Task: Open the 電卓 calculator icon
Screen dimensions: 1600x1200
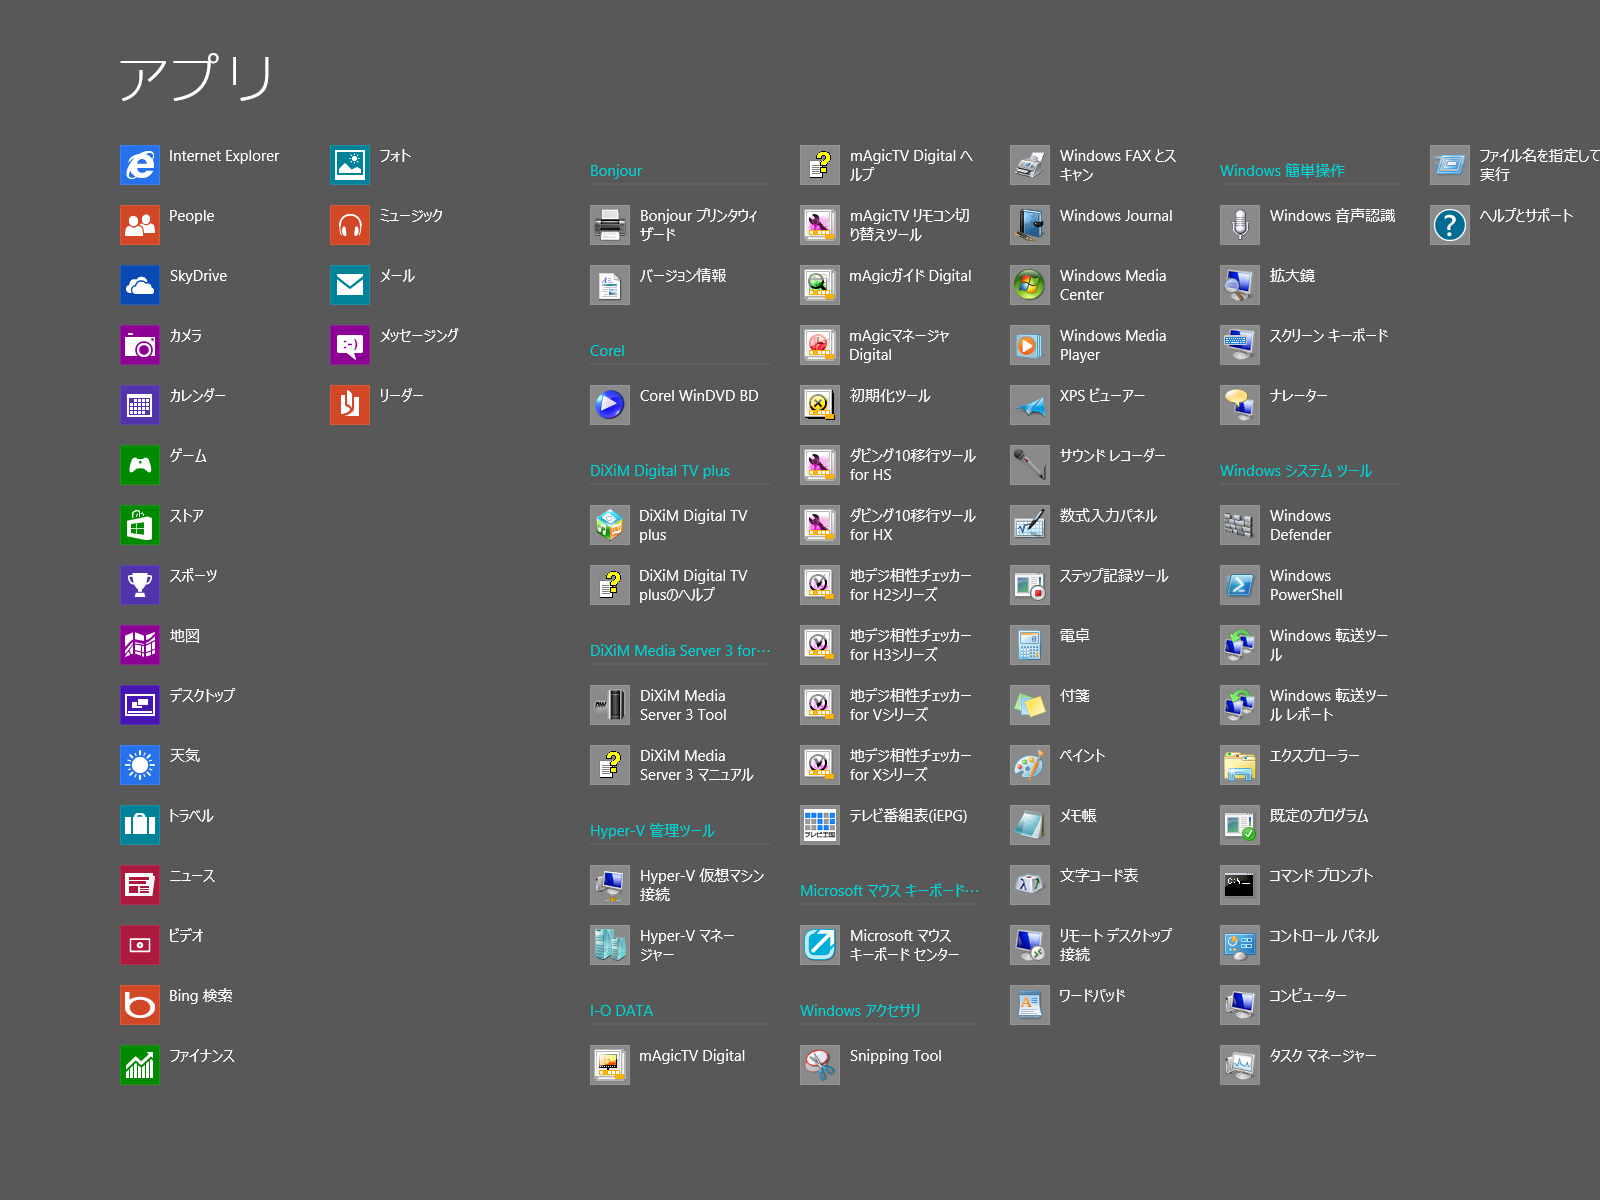Action: click(1030, 645)
